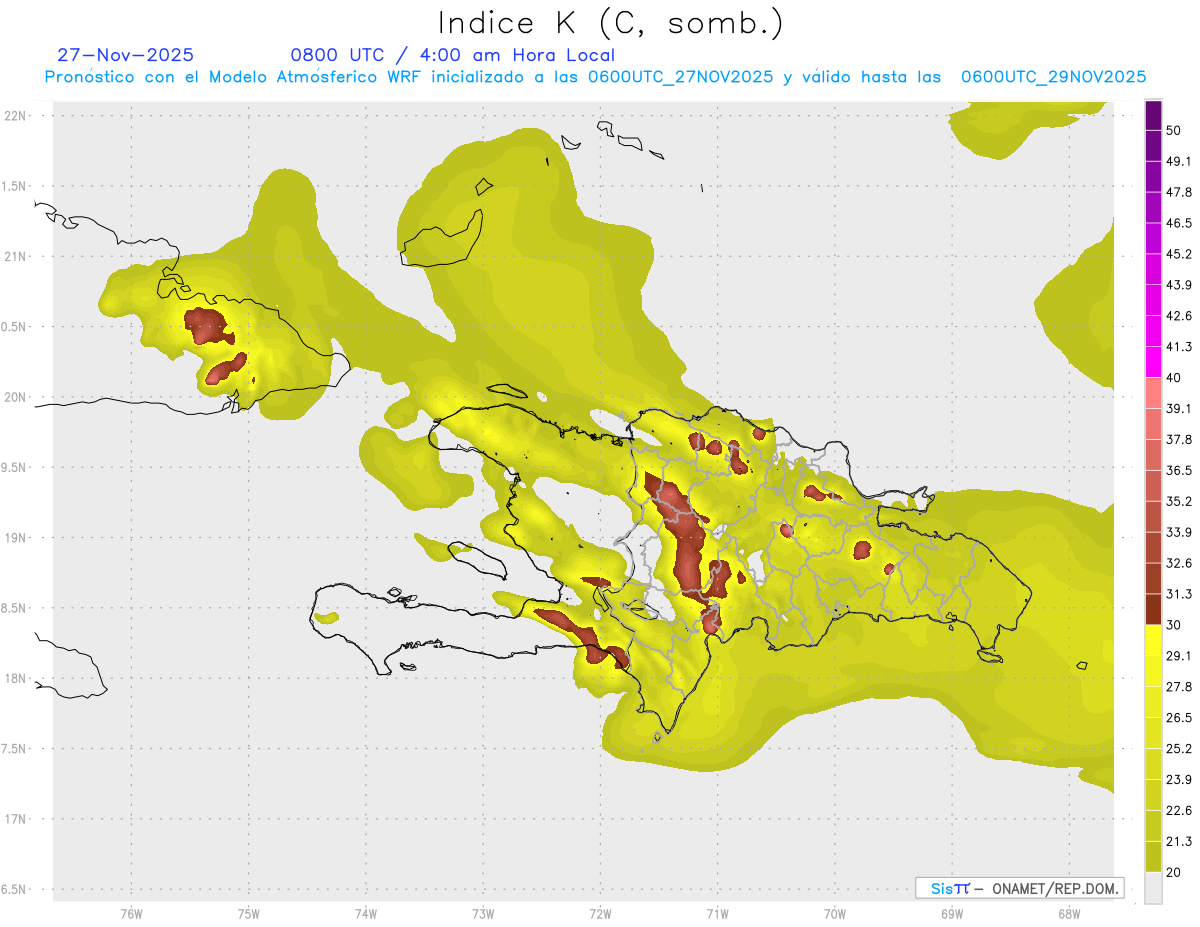The height and width of the screenshot is (927, 1200).
Task: Click the colorbar label '49.1'
Action: [x=1178, y=161]
